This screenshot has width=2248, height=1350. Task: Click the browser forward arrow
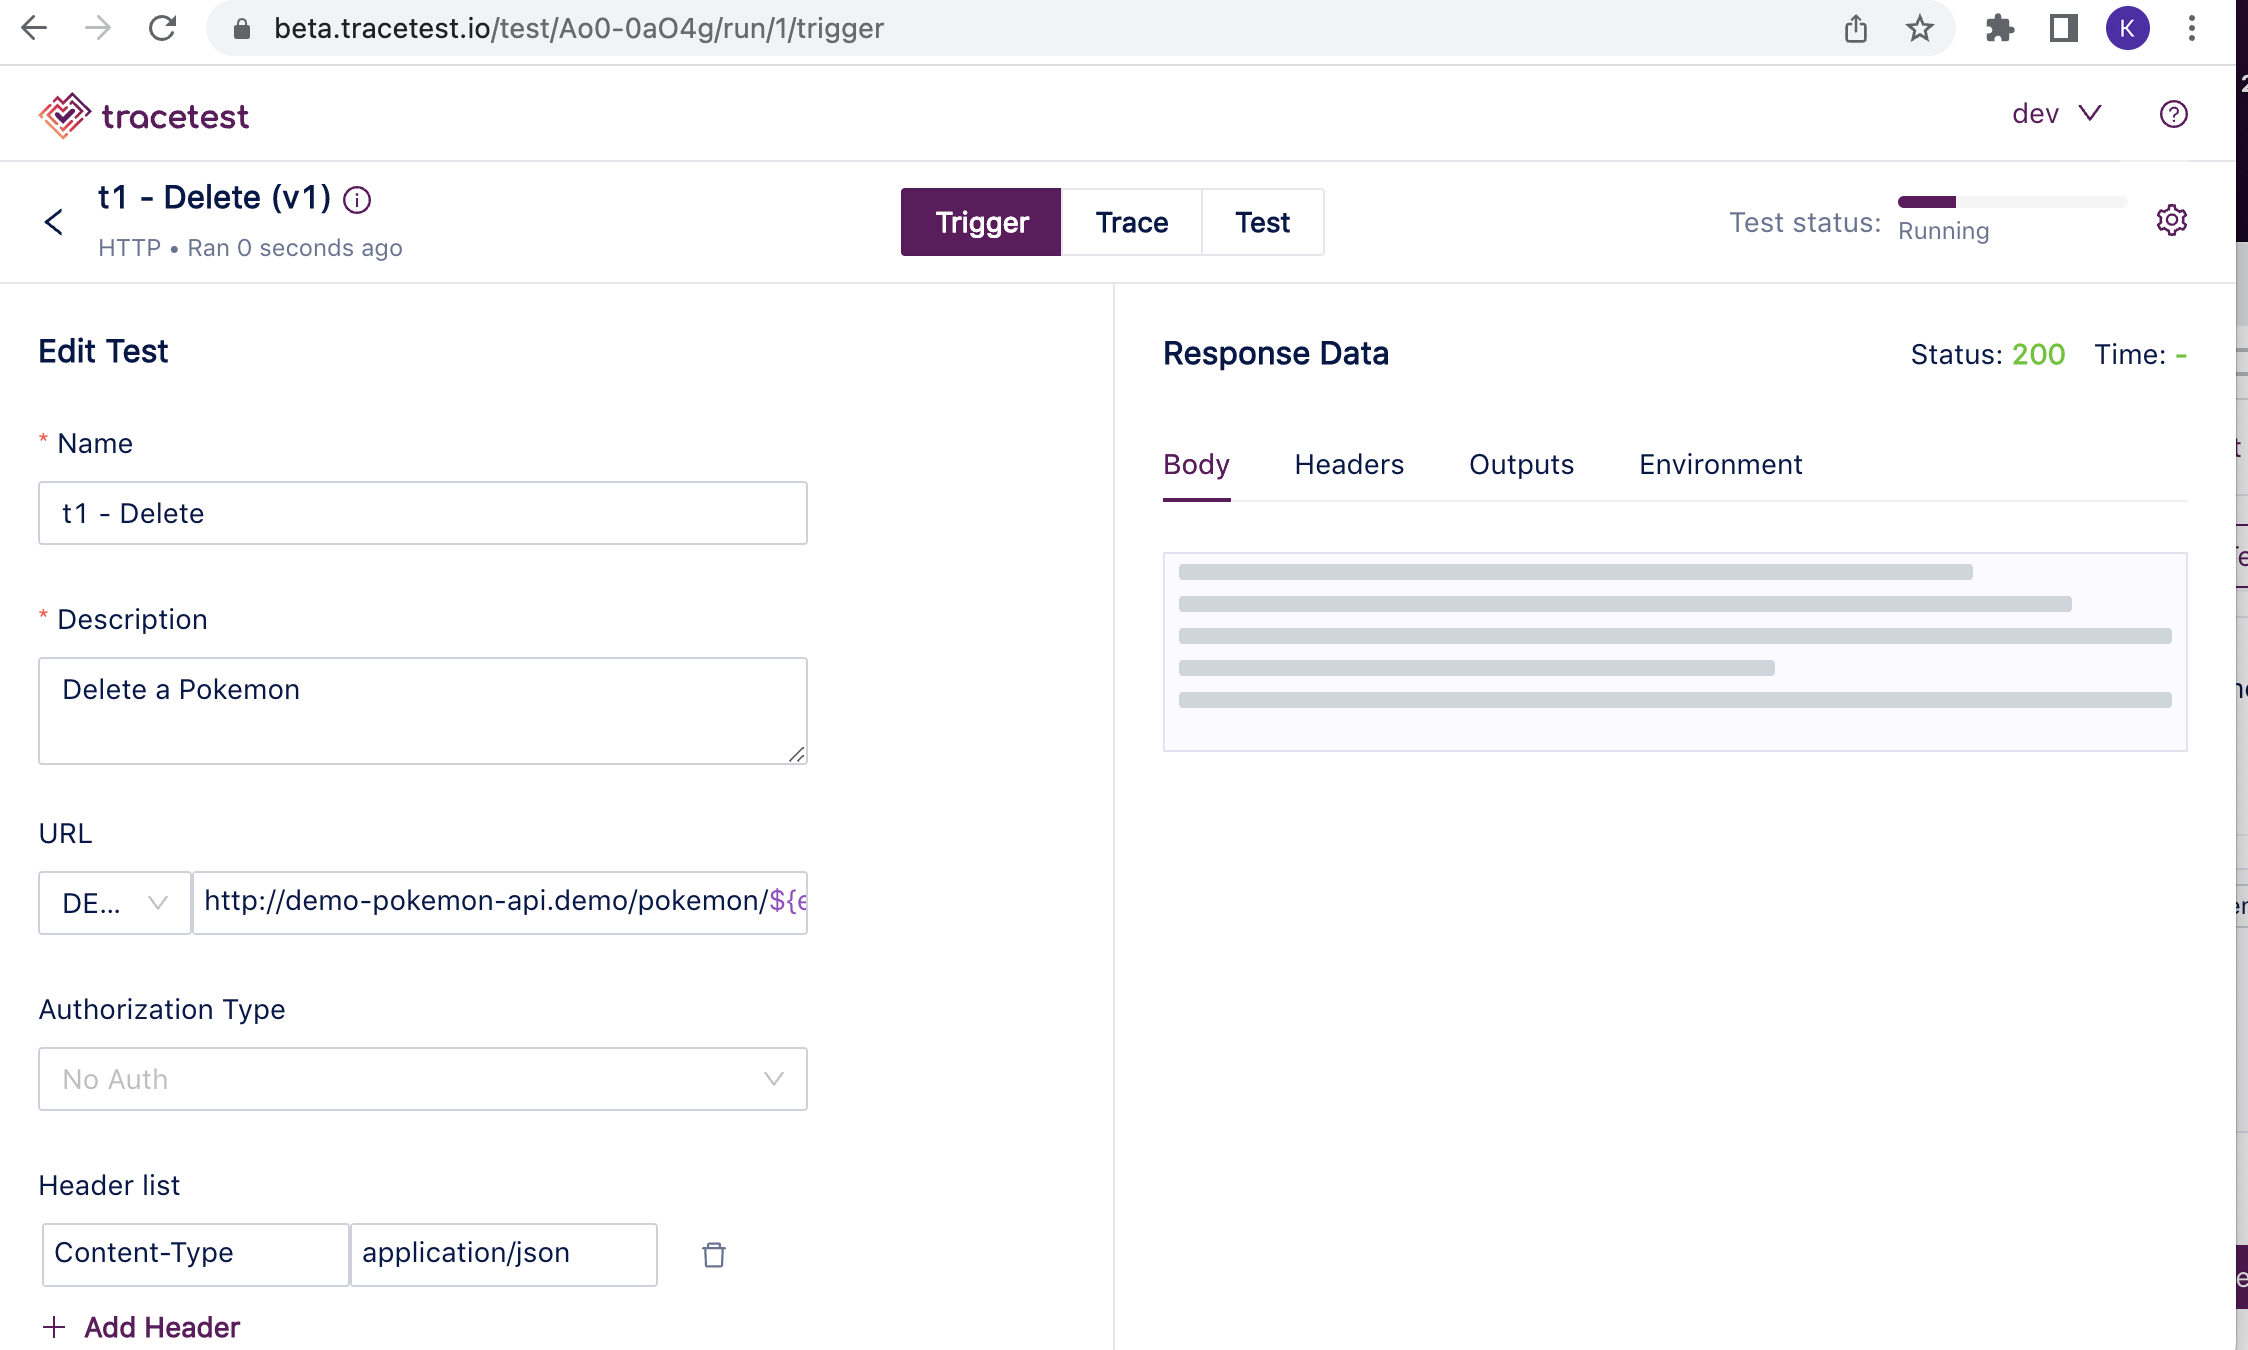pyautogui.click(x=98, y=28)
